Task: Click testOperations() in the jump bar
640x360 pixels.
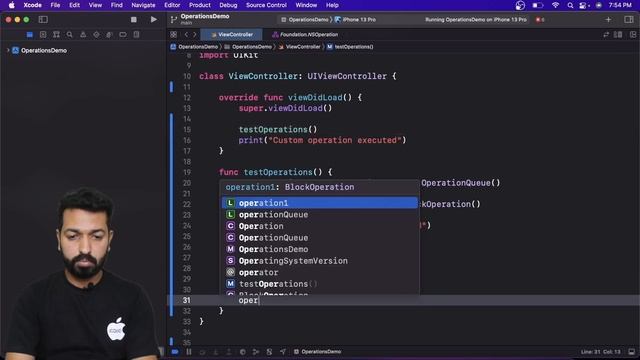Action: tap(350, 47)
